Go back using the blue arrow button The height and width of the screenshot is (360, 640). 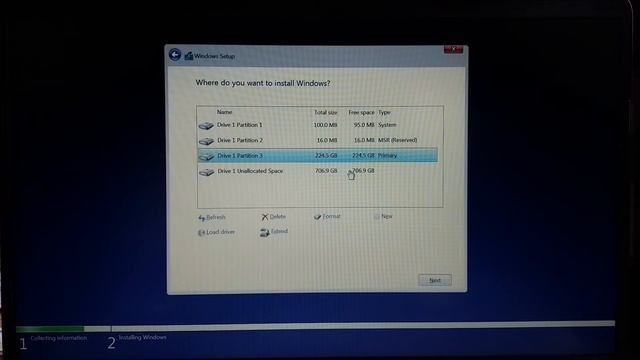(175, 55)
